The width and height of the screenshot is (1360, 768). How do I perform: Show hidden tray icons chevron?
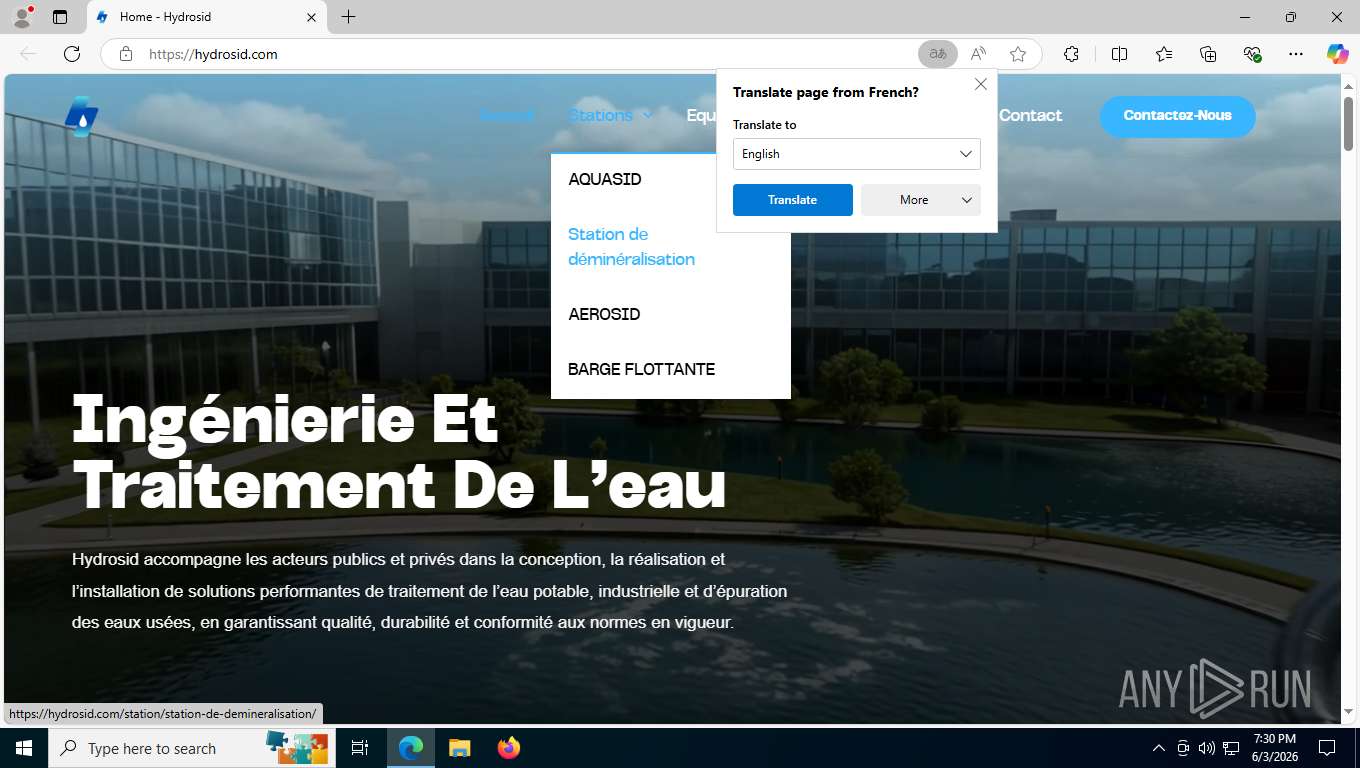[1158, 748]
